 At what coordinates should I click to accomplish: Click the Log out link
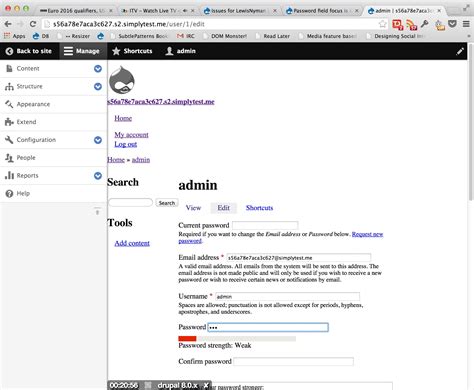(x=126, y=144)
